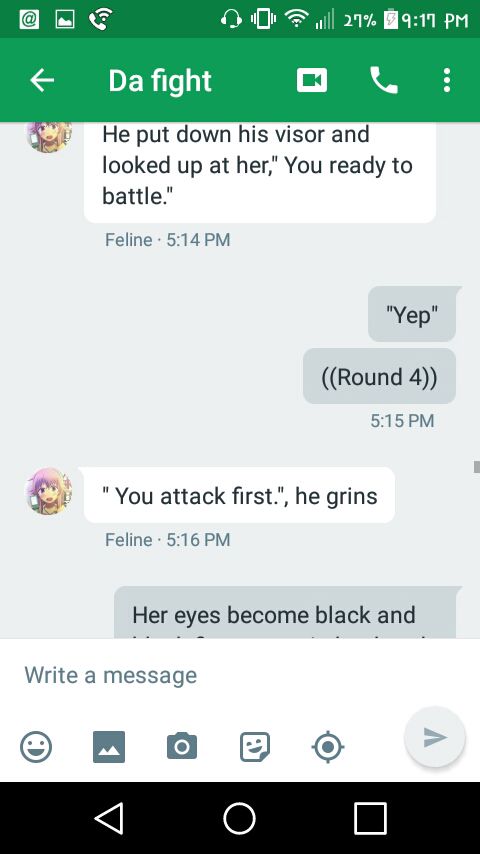The height and width of the screenshot is (854, 480).
Task: Tap the conversation scrollbar handle
Action: pos(477,467)
